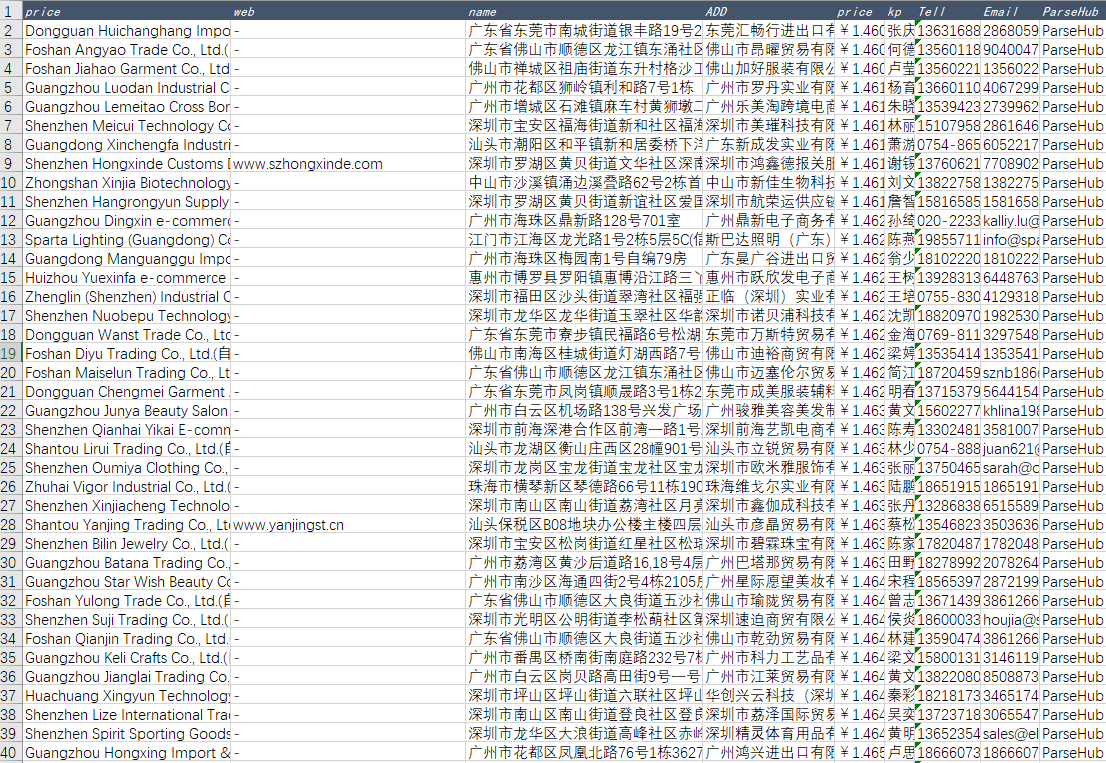
Task: Click phone cell 020-2233 in row 12
Action: (948, 221)
